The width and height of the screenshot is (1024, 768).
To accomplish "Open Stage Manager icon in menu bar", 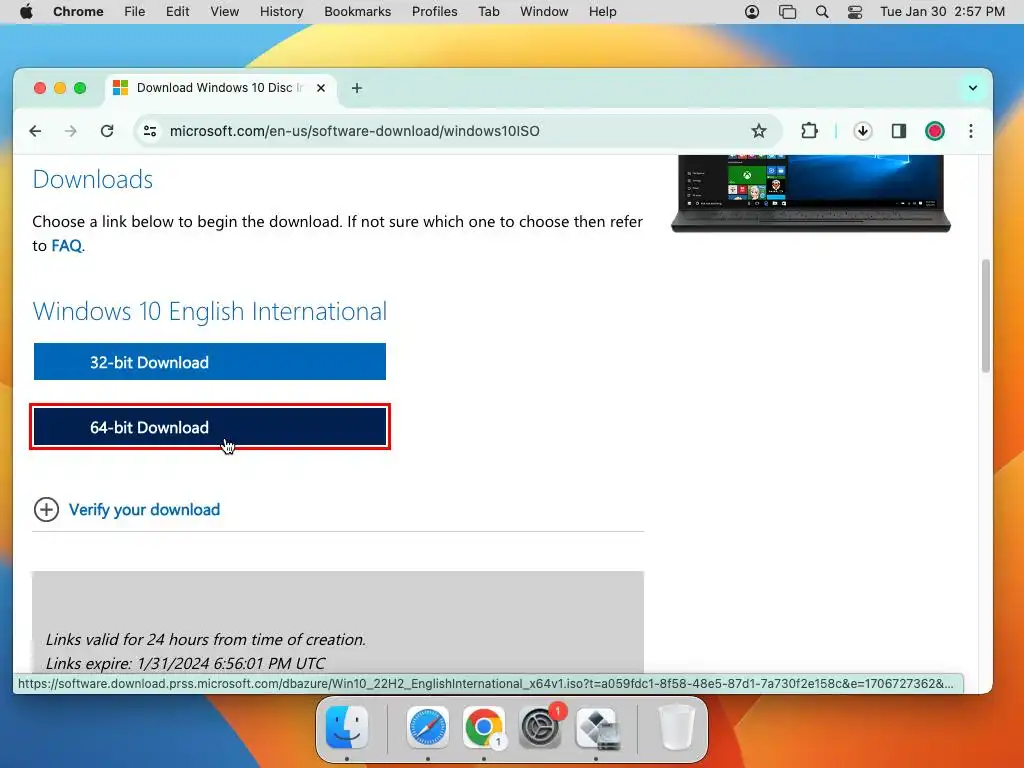I will pos(788,12).
